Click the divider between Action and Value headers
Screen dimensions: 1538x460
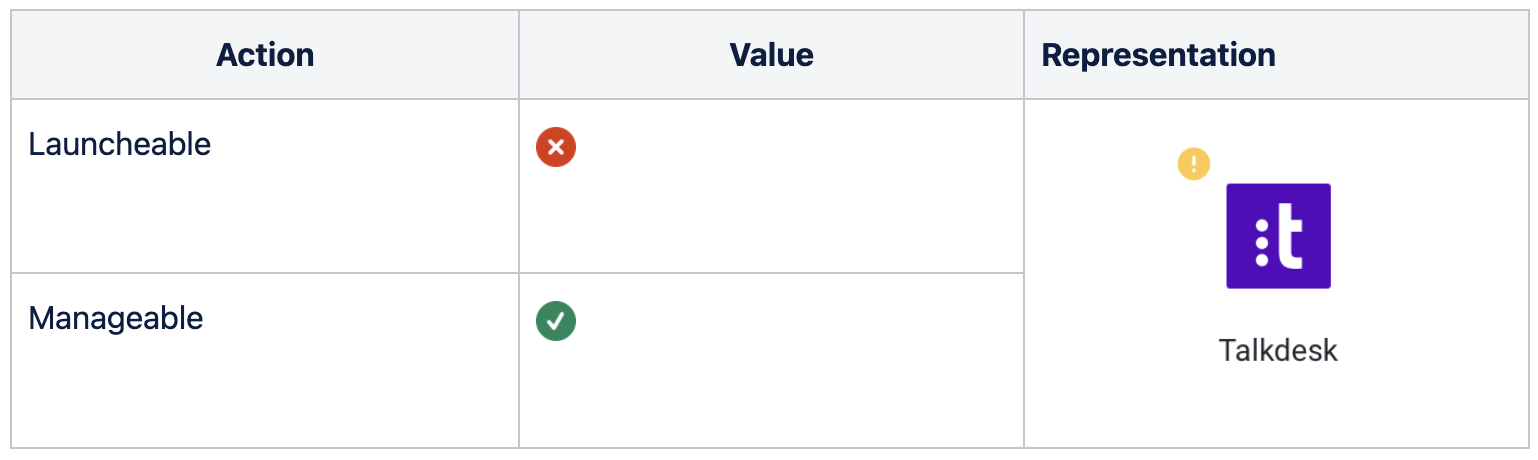coord(519,55)
